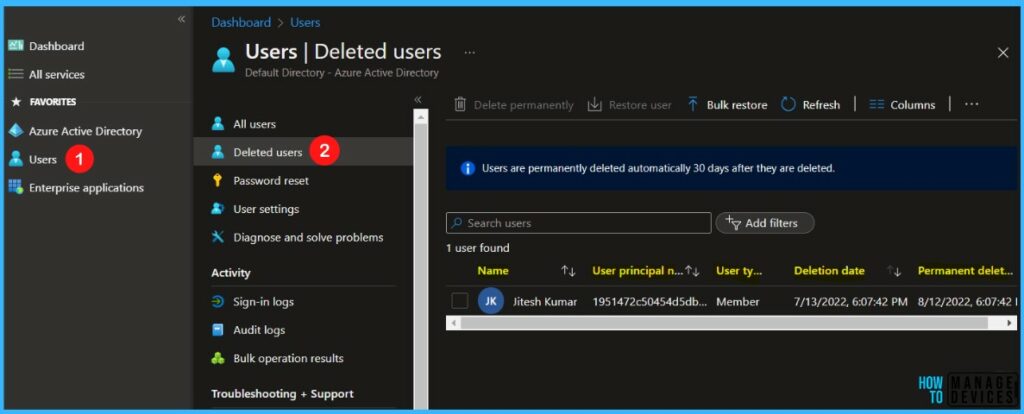Open Audit logs
Screen dimensions: 1024x414
(x=259, y=330)
